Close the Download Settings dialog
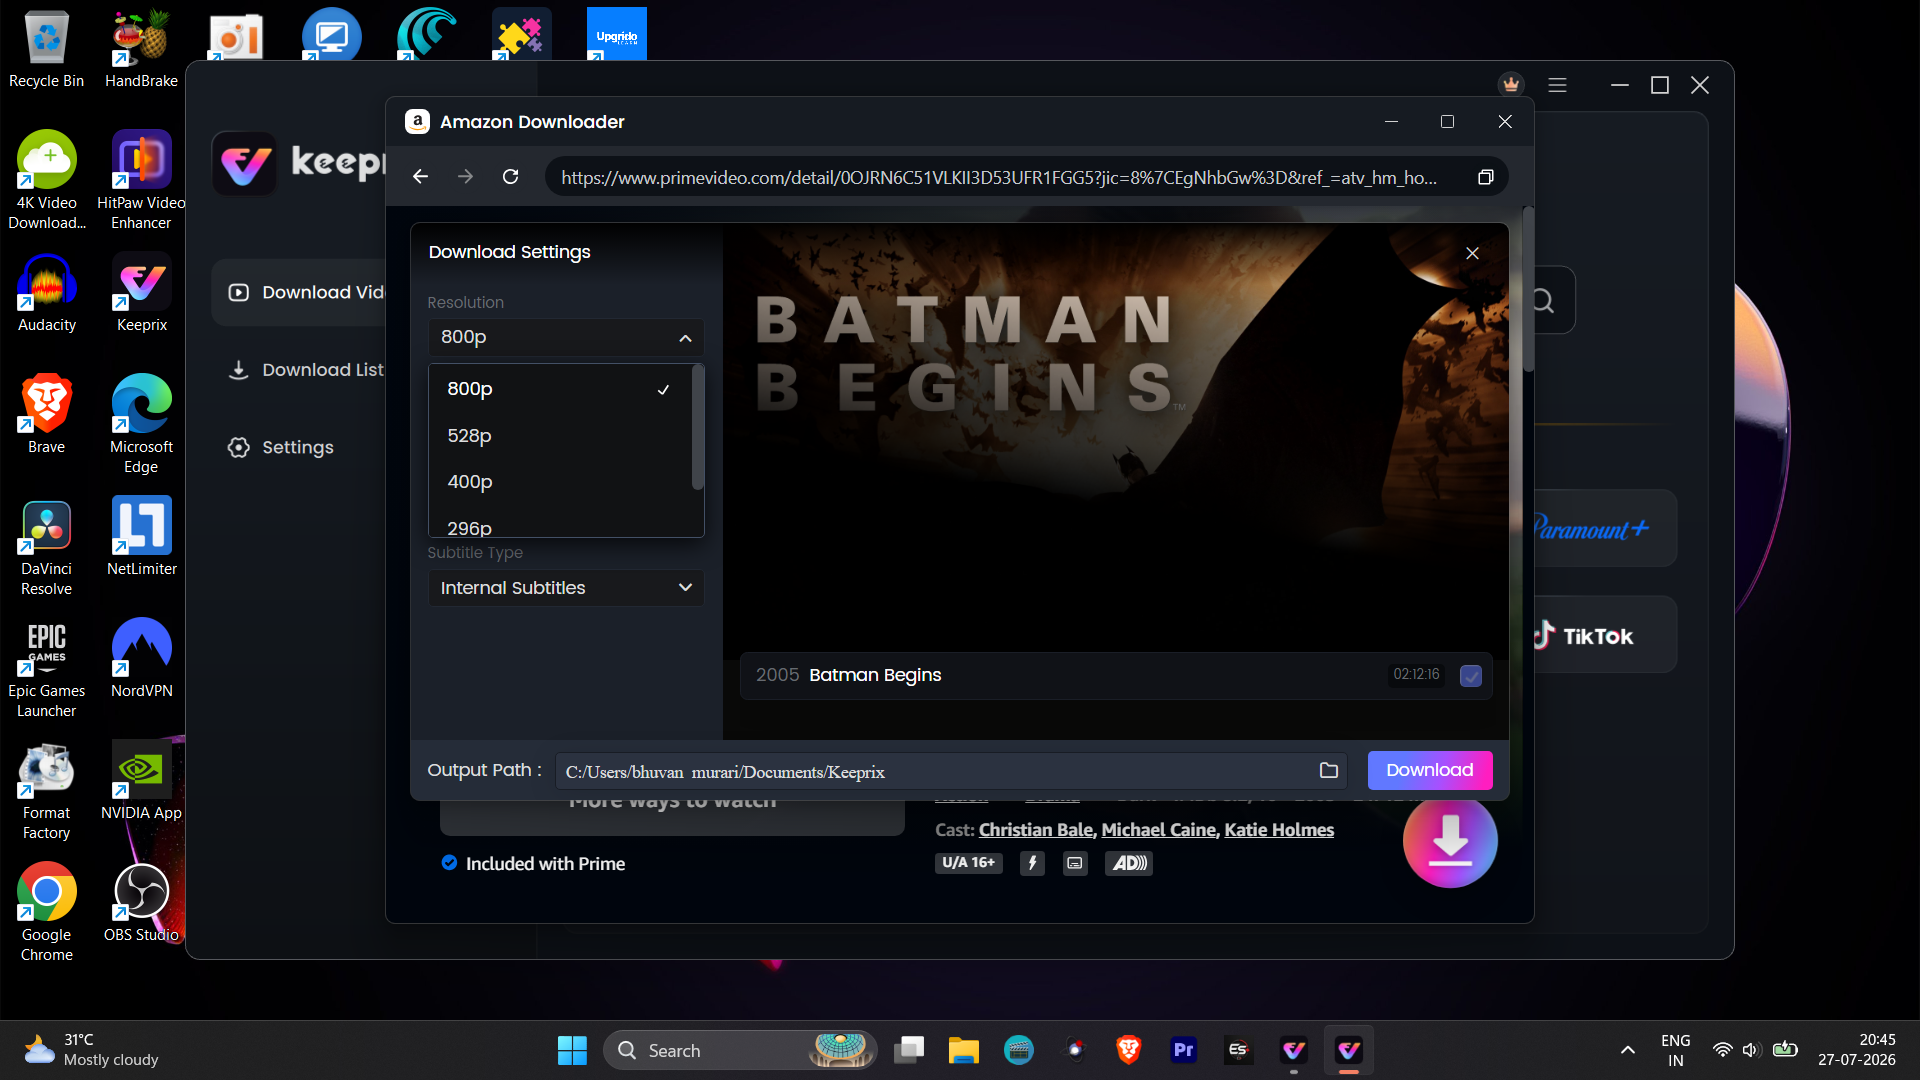 point(1472,253)
